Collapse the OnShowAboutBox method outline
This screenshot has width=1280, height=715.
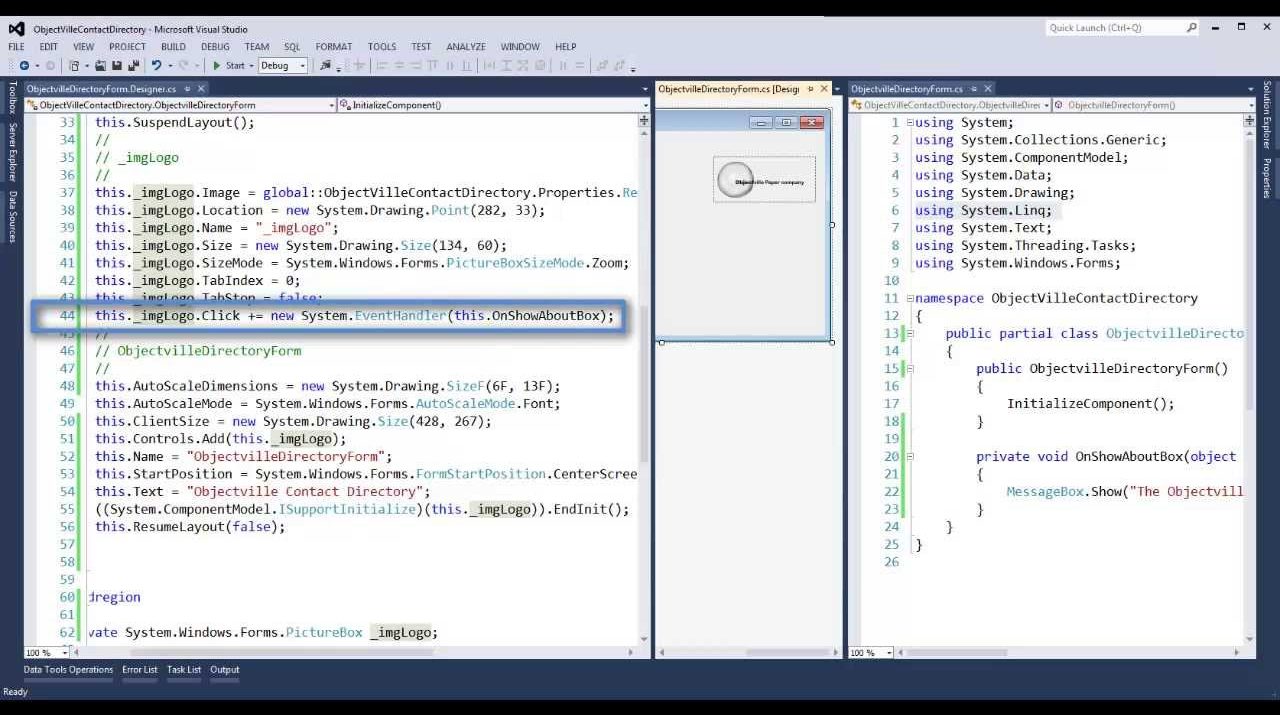point(909,456)
